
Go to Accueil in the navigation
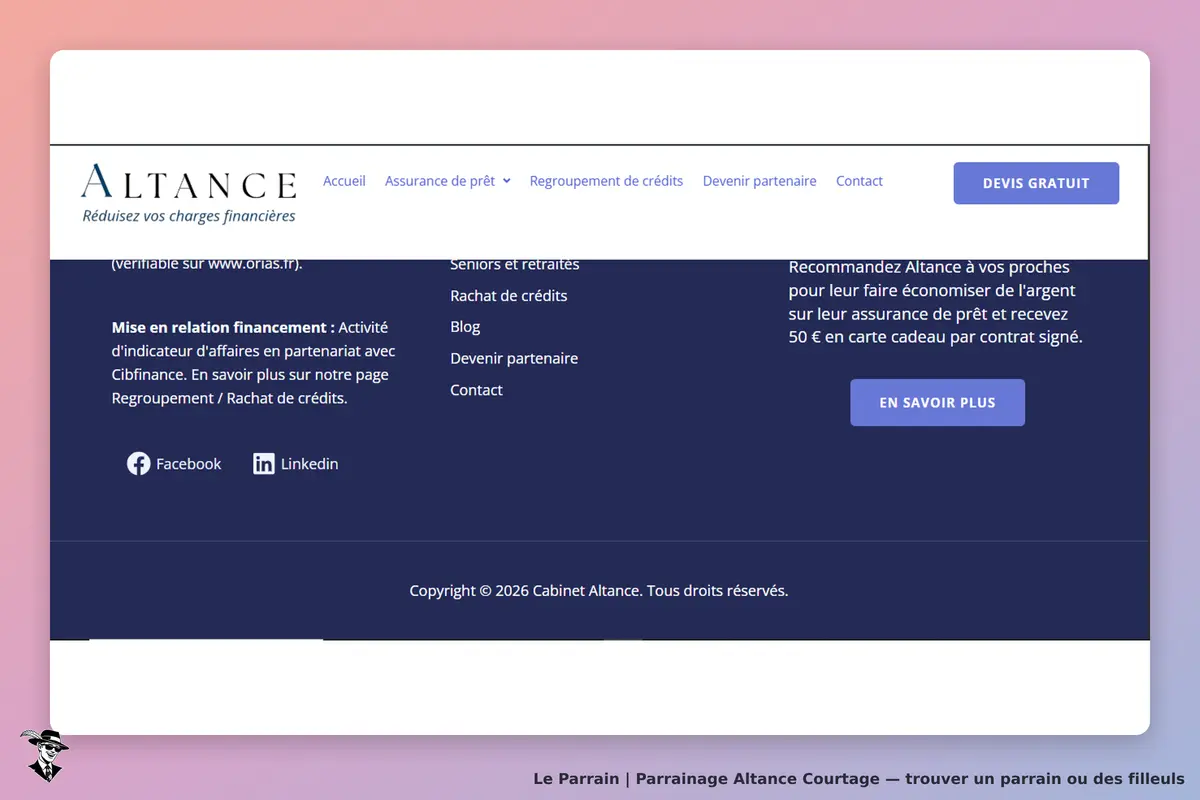pyautogui.click(x=344, y=181)
